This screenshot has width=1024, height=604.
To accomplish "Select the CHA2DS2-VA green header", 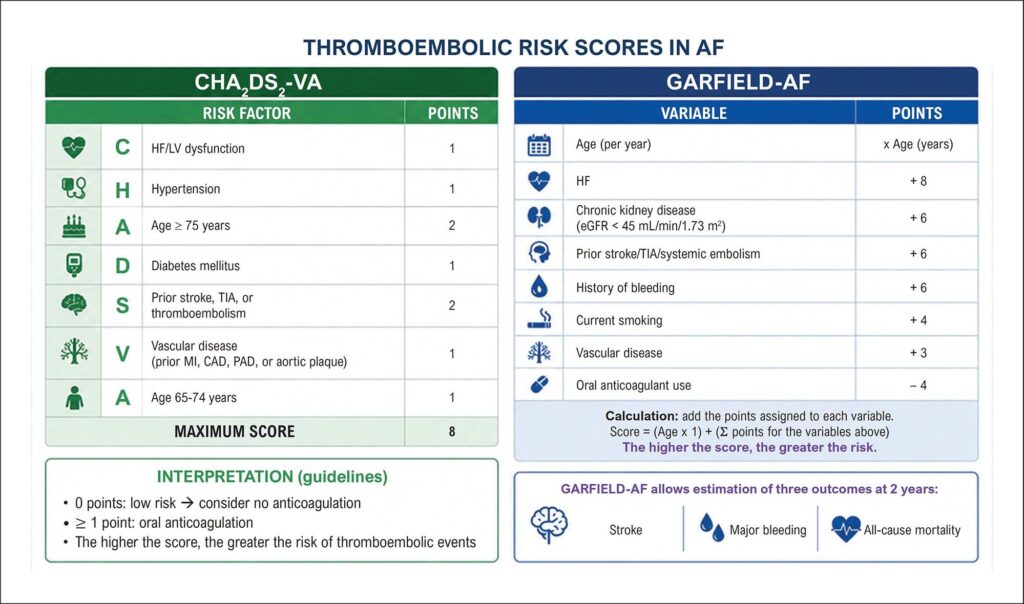I will coord(272,82).
